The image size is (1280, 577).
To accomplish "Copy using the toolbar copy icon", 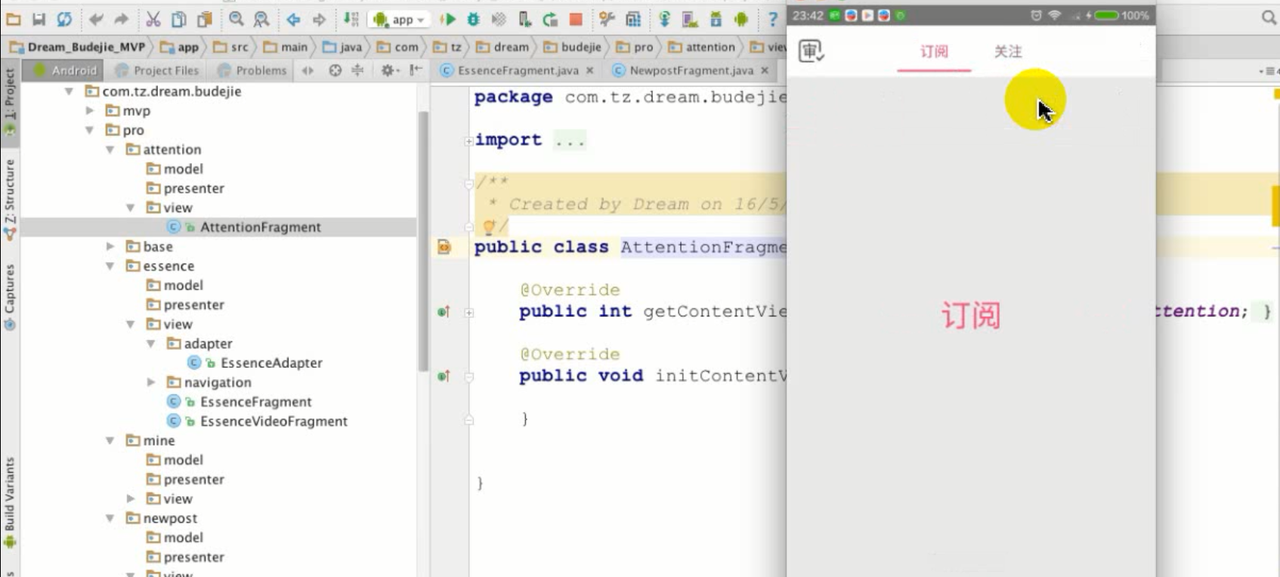I will 178,19.
